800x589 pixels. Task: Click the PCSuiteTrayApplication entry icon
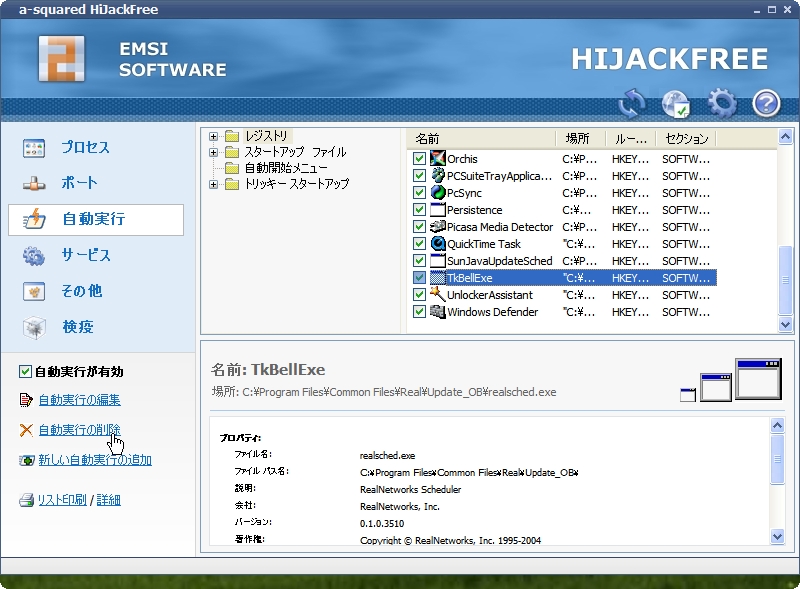coord(438,175)
